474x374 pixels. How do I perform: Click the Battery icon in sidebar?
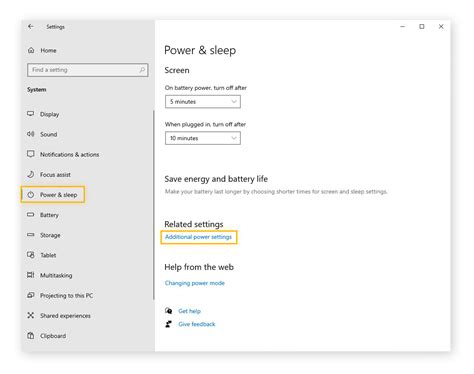pos(31,215)
